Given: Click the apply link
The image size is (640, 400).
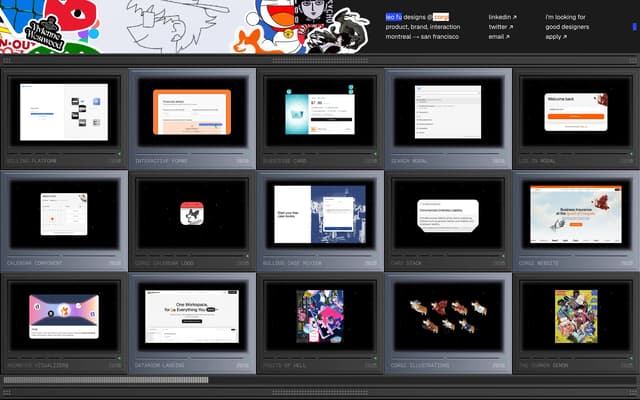Looking at the screenshot, I should (556, 37).
